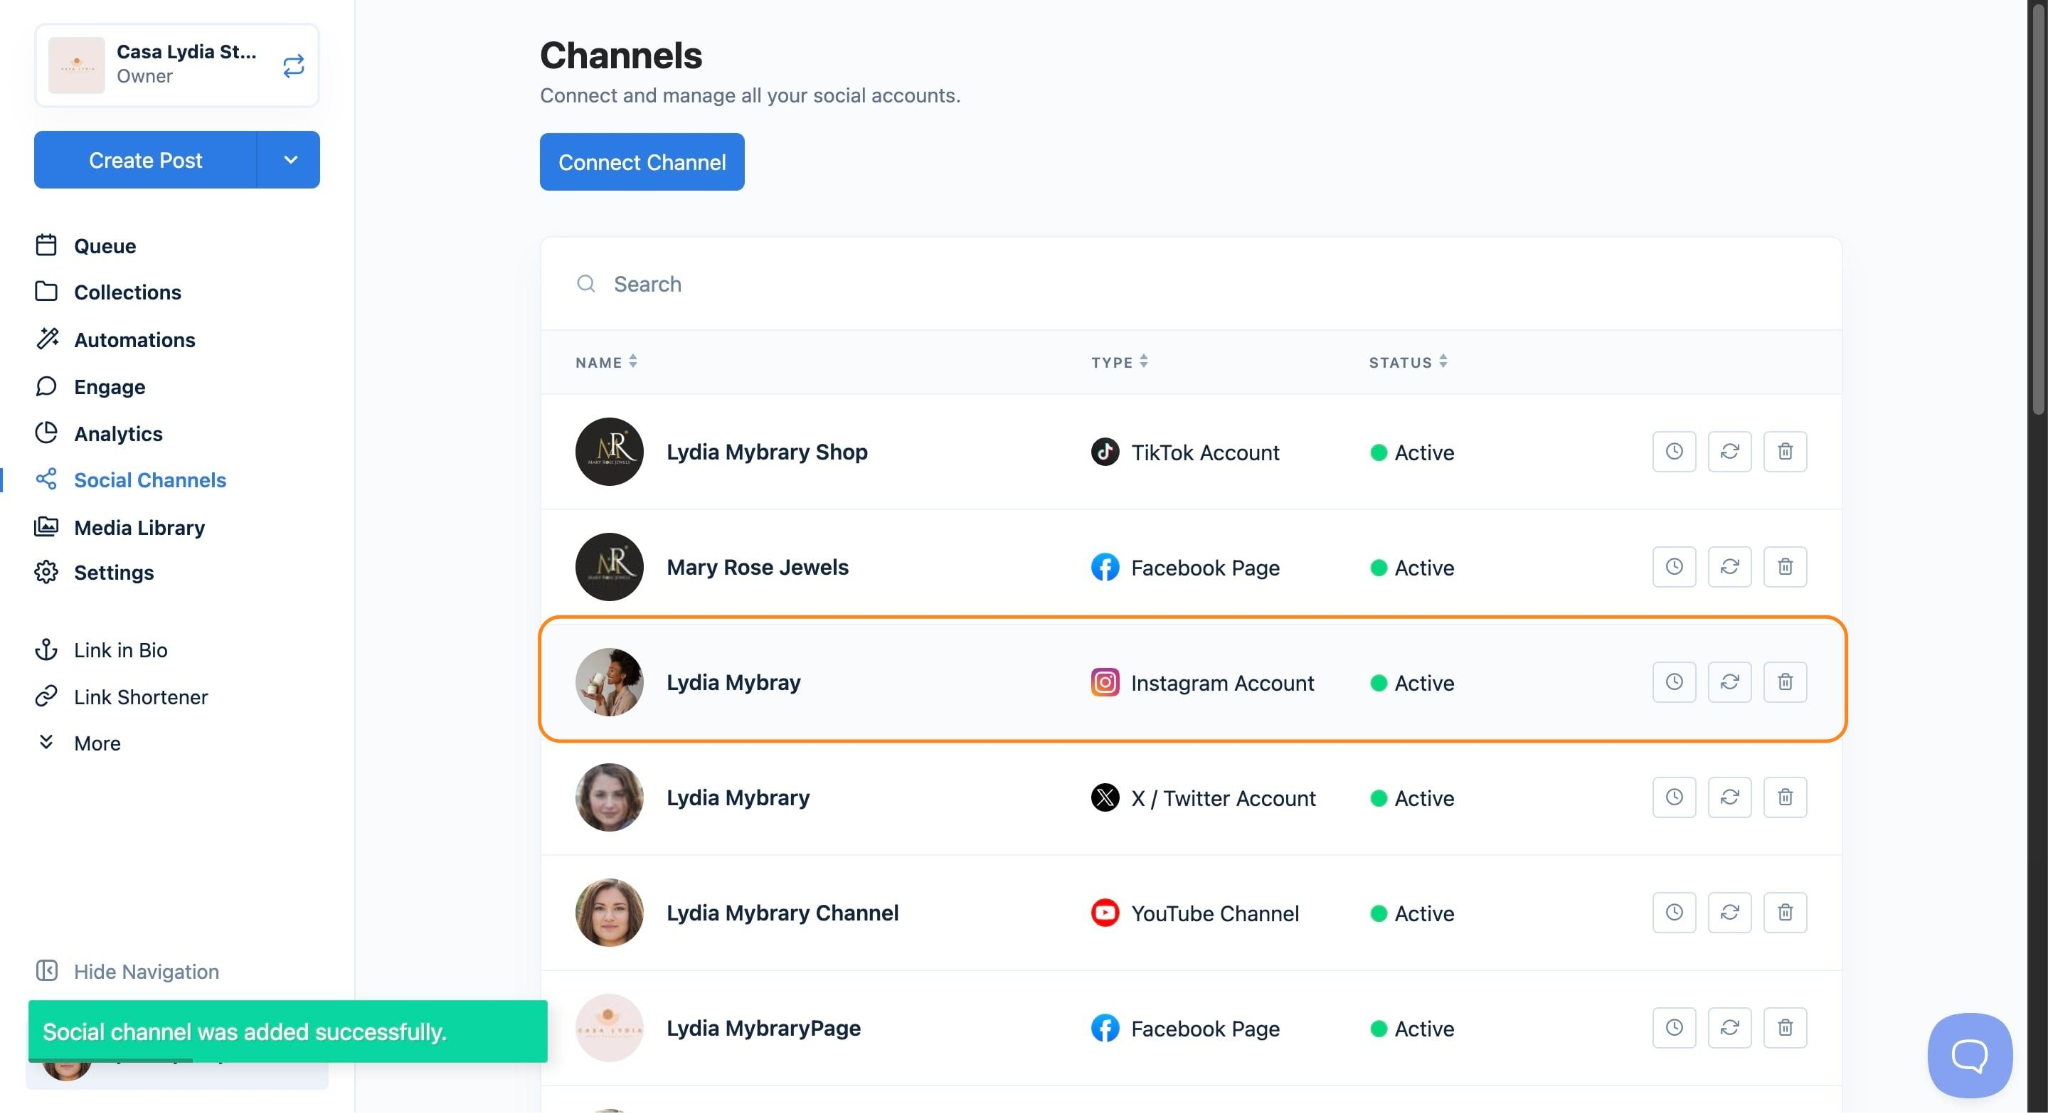Open Media Library from sidebar
Viewport: 2048px width, 1113px height.
tap(138, 527)
